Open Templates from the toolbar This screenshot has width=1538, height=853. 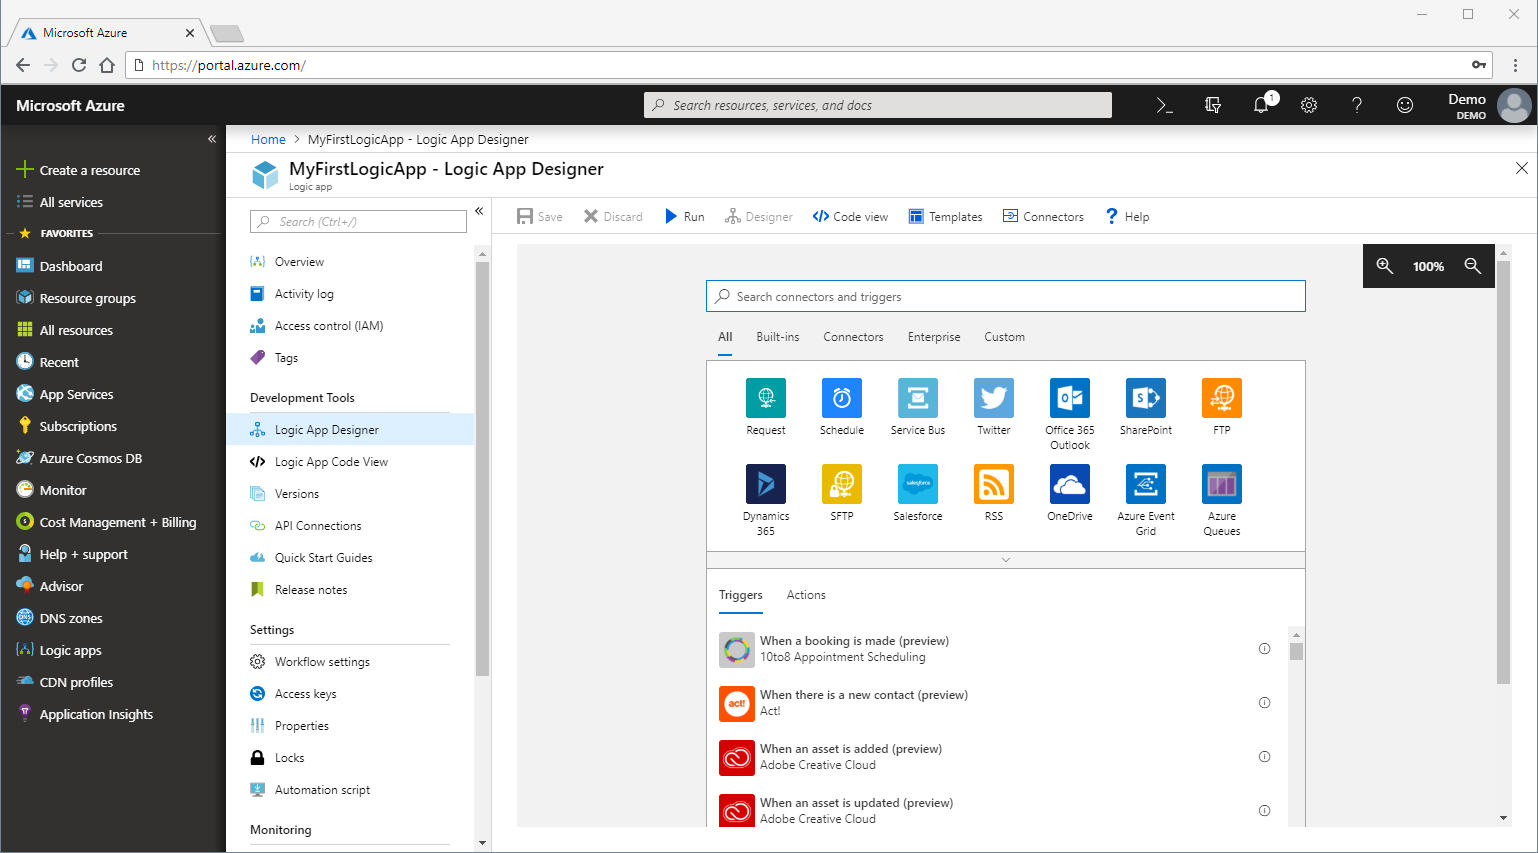[x=945, y=217]
